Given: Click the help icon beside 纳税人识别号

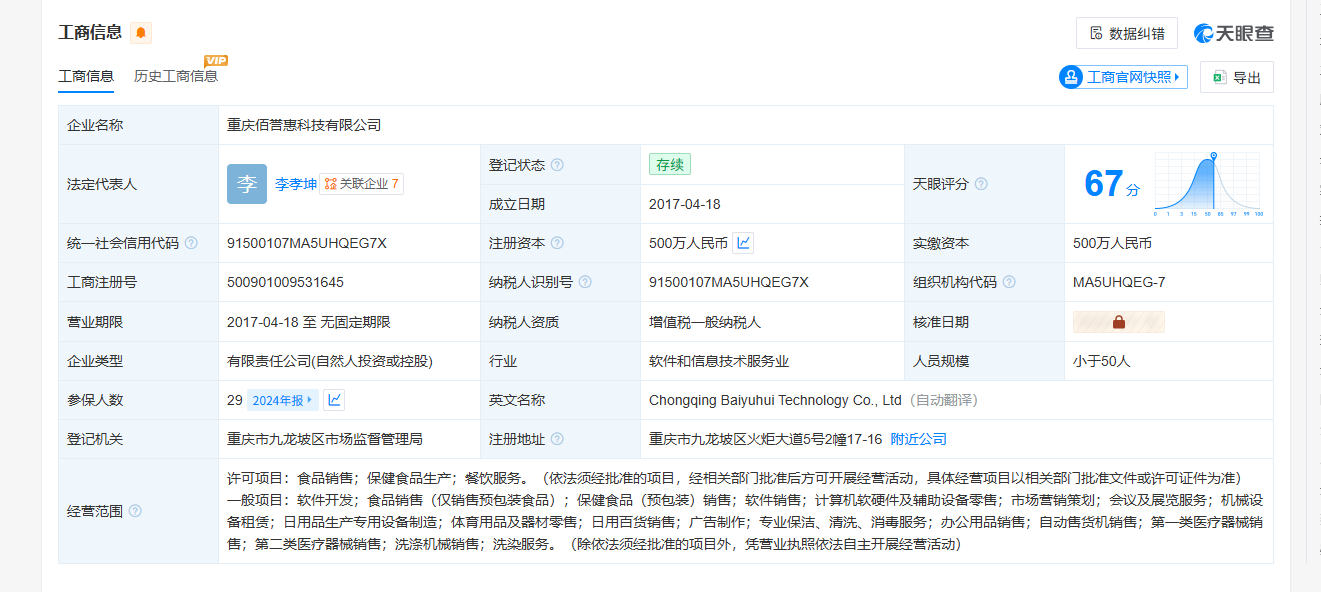Looking at the screenshot, I should point(585,282).
